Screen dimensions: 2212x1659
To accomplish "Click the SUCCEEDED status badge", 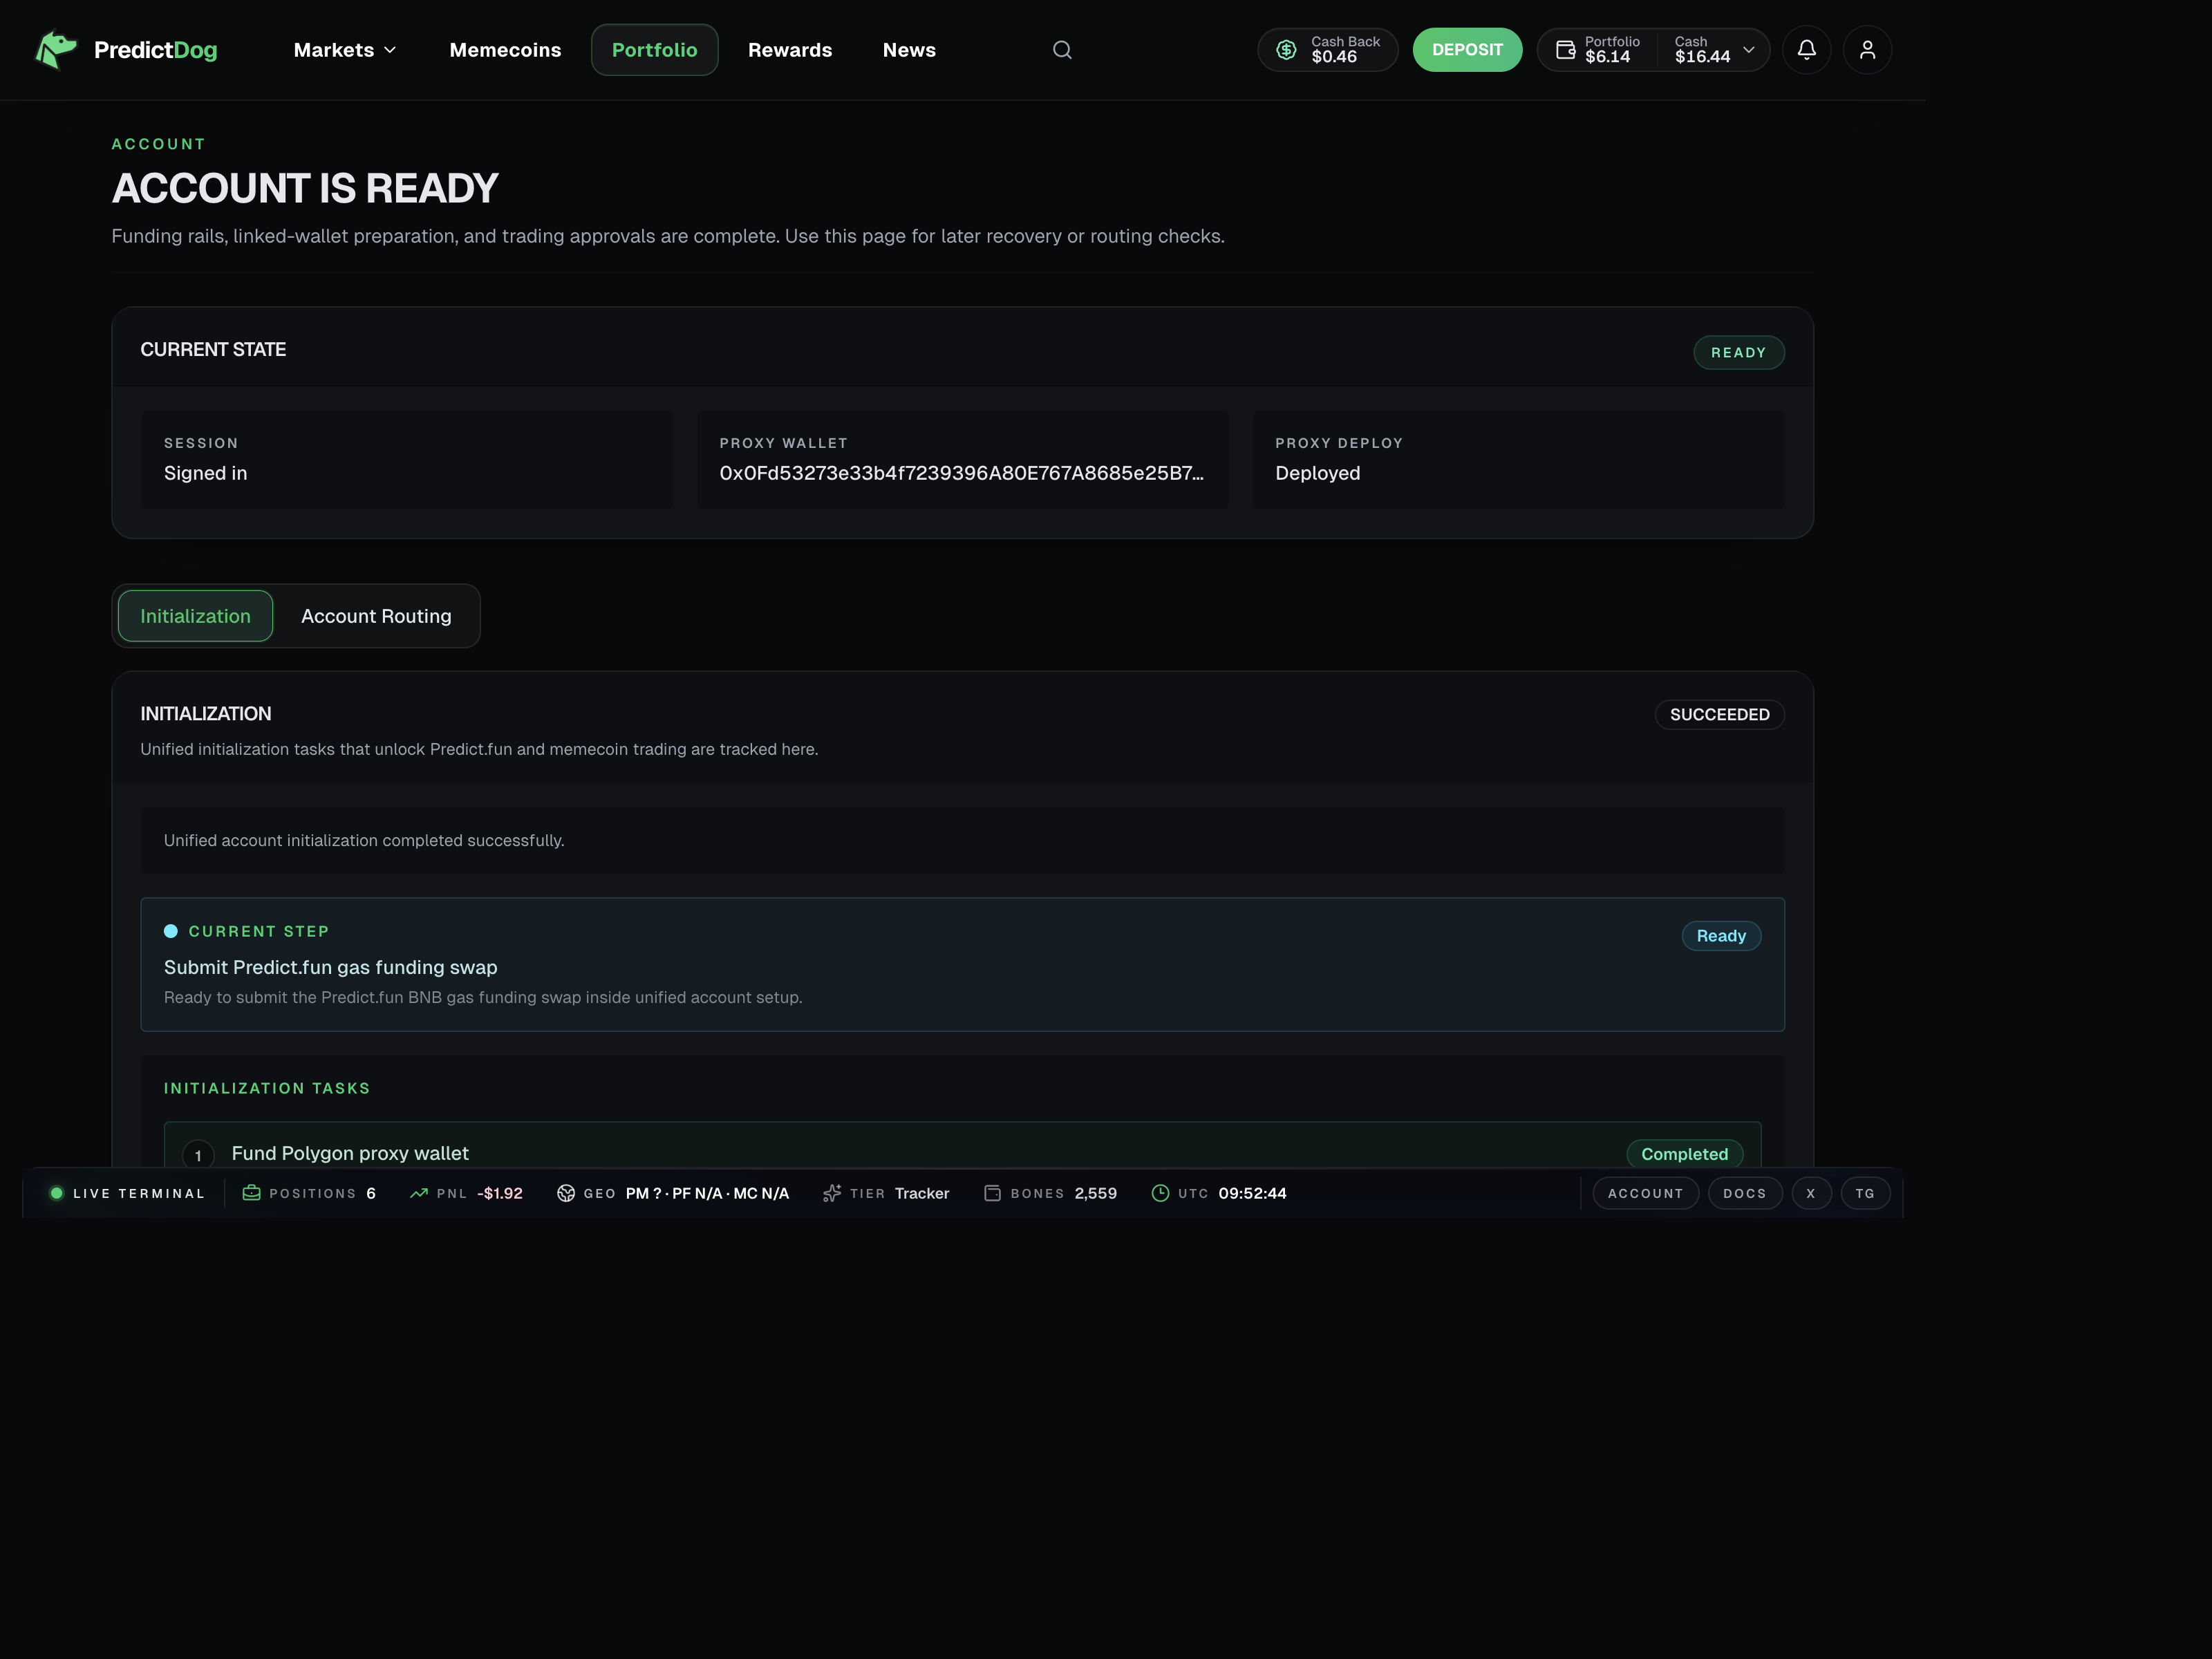I will tap(1719, 714).
